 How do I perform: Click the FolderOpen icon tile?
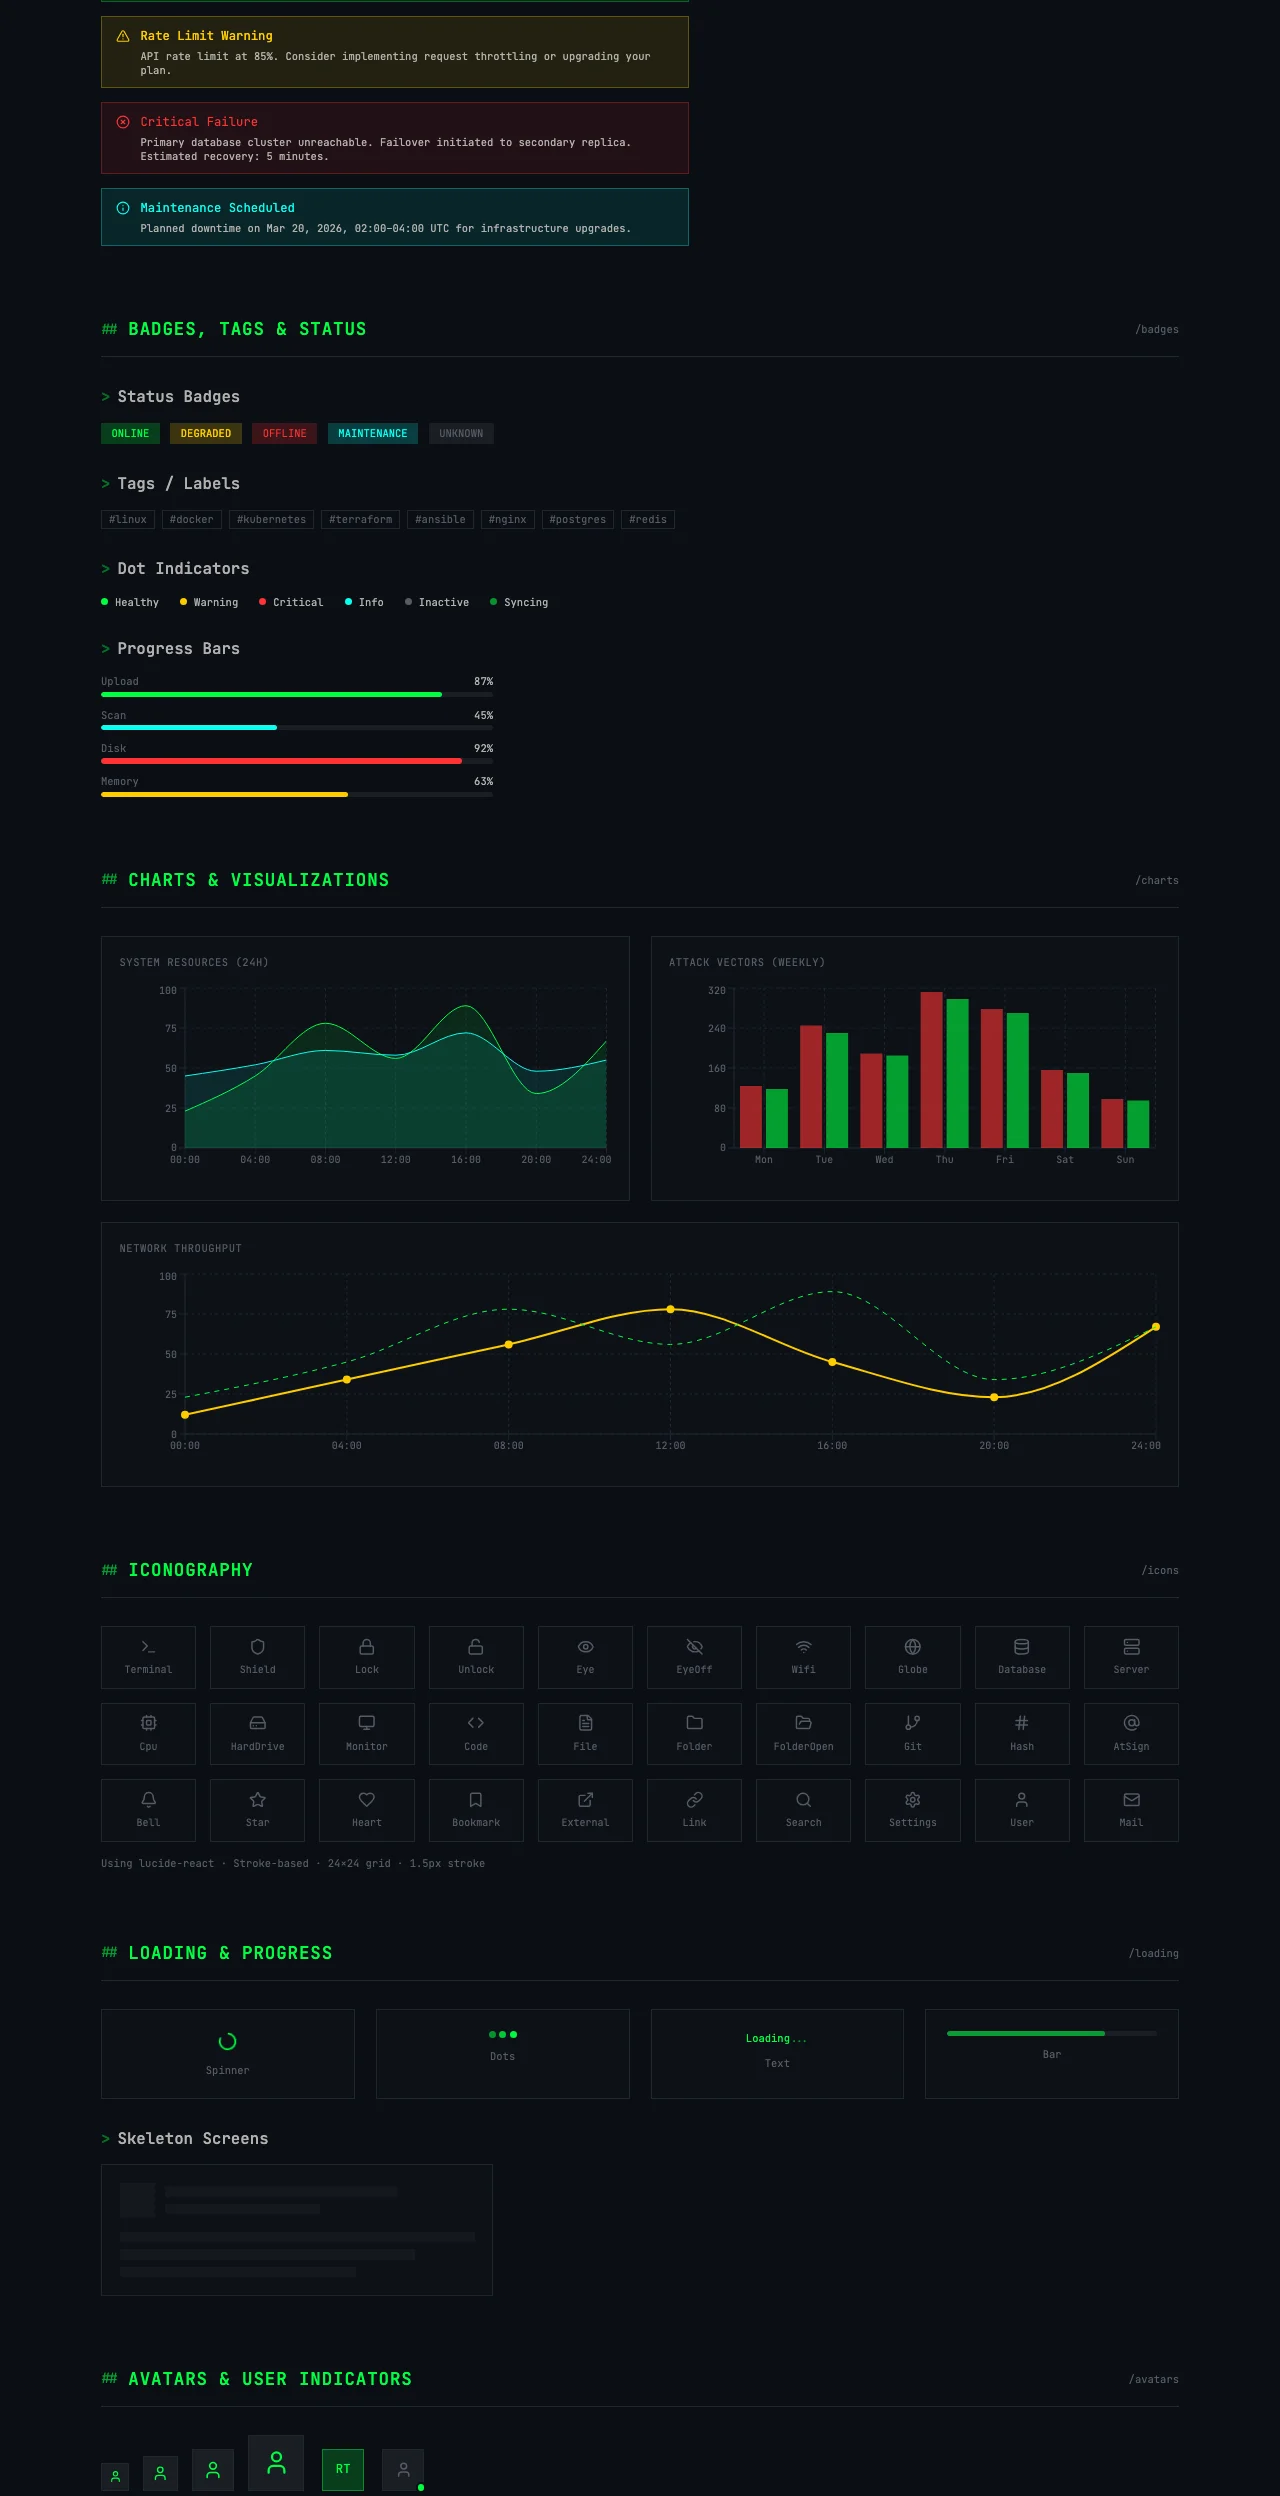pyautogui.click(x=803, y=1734)
